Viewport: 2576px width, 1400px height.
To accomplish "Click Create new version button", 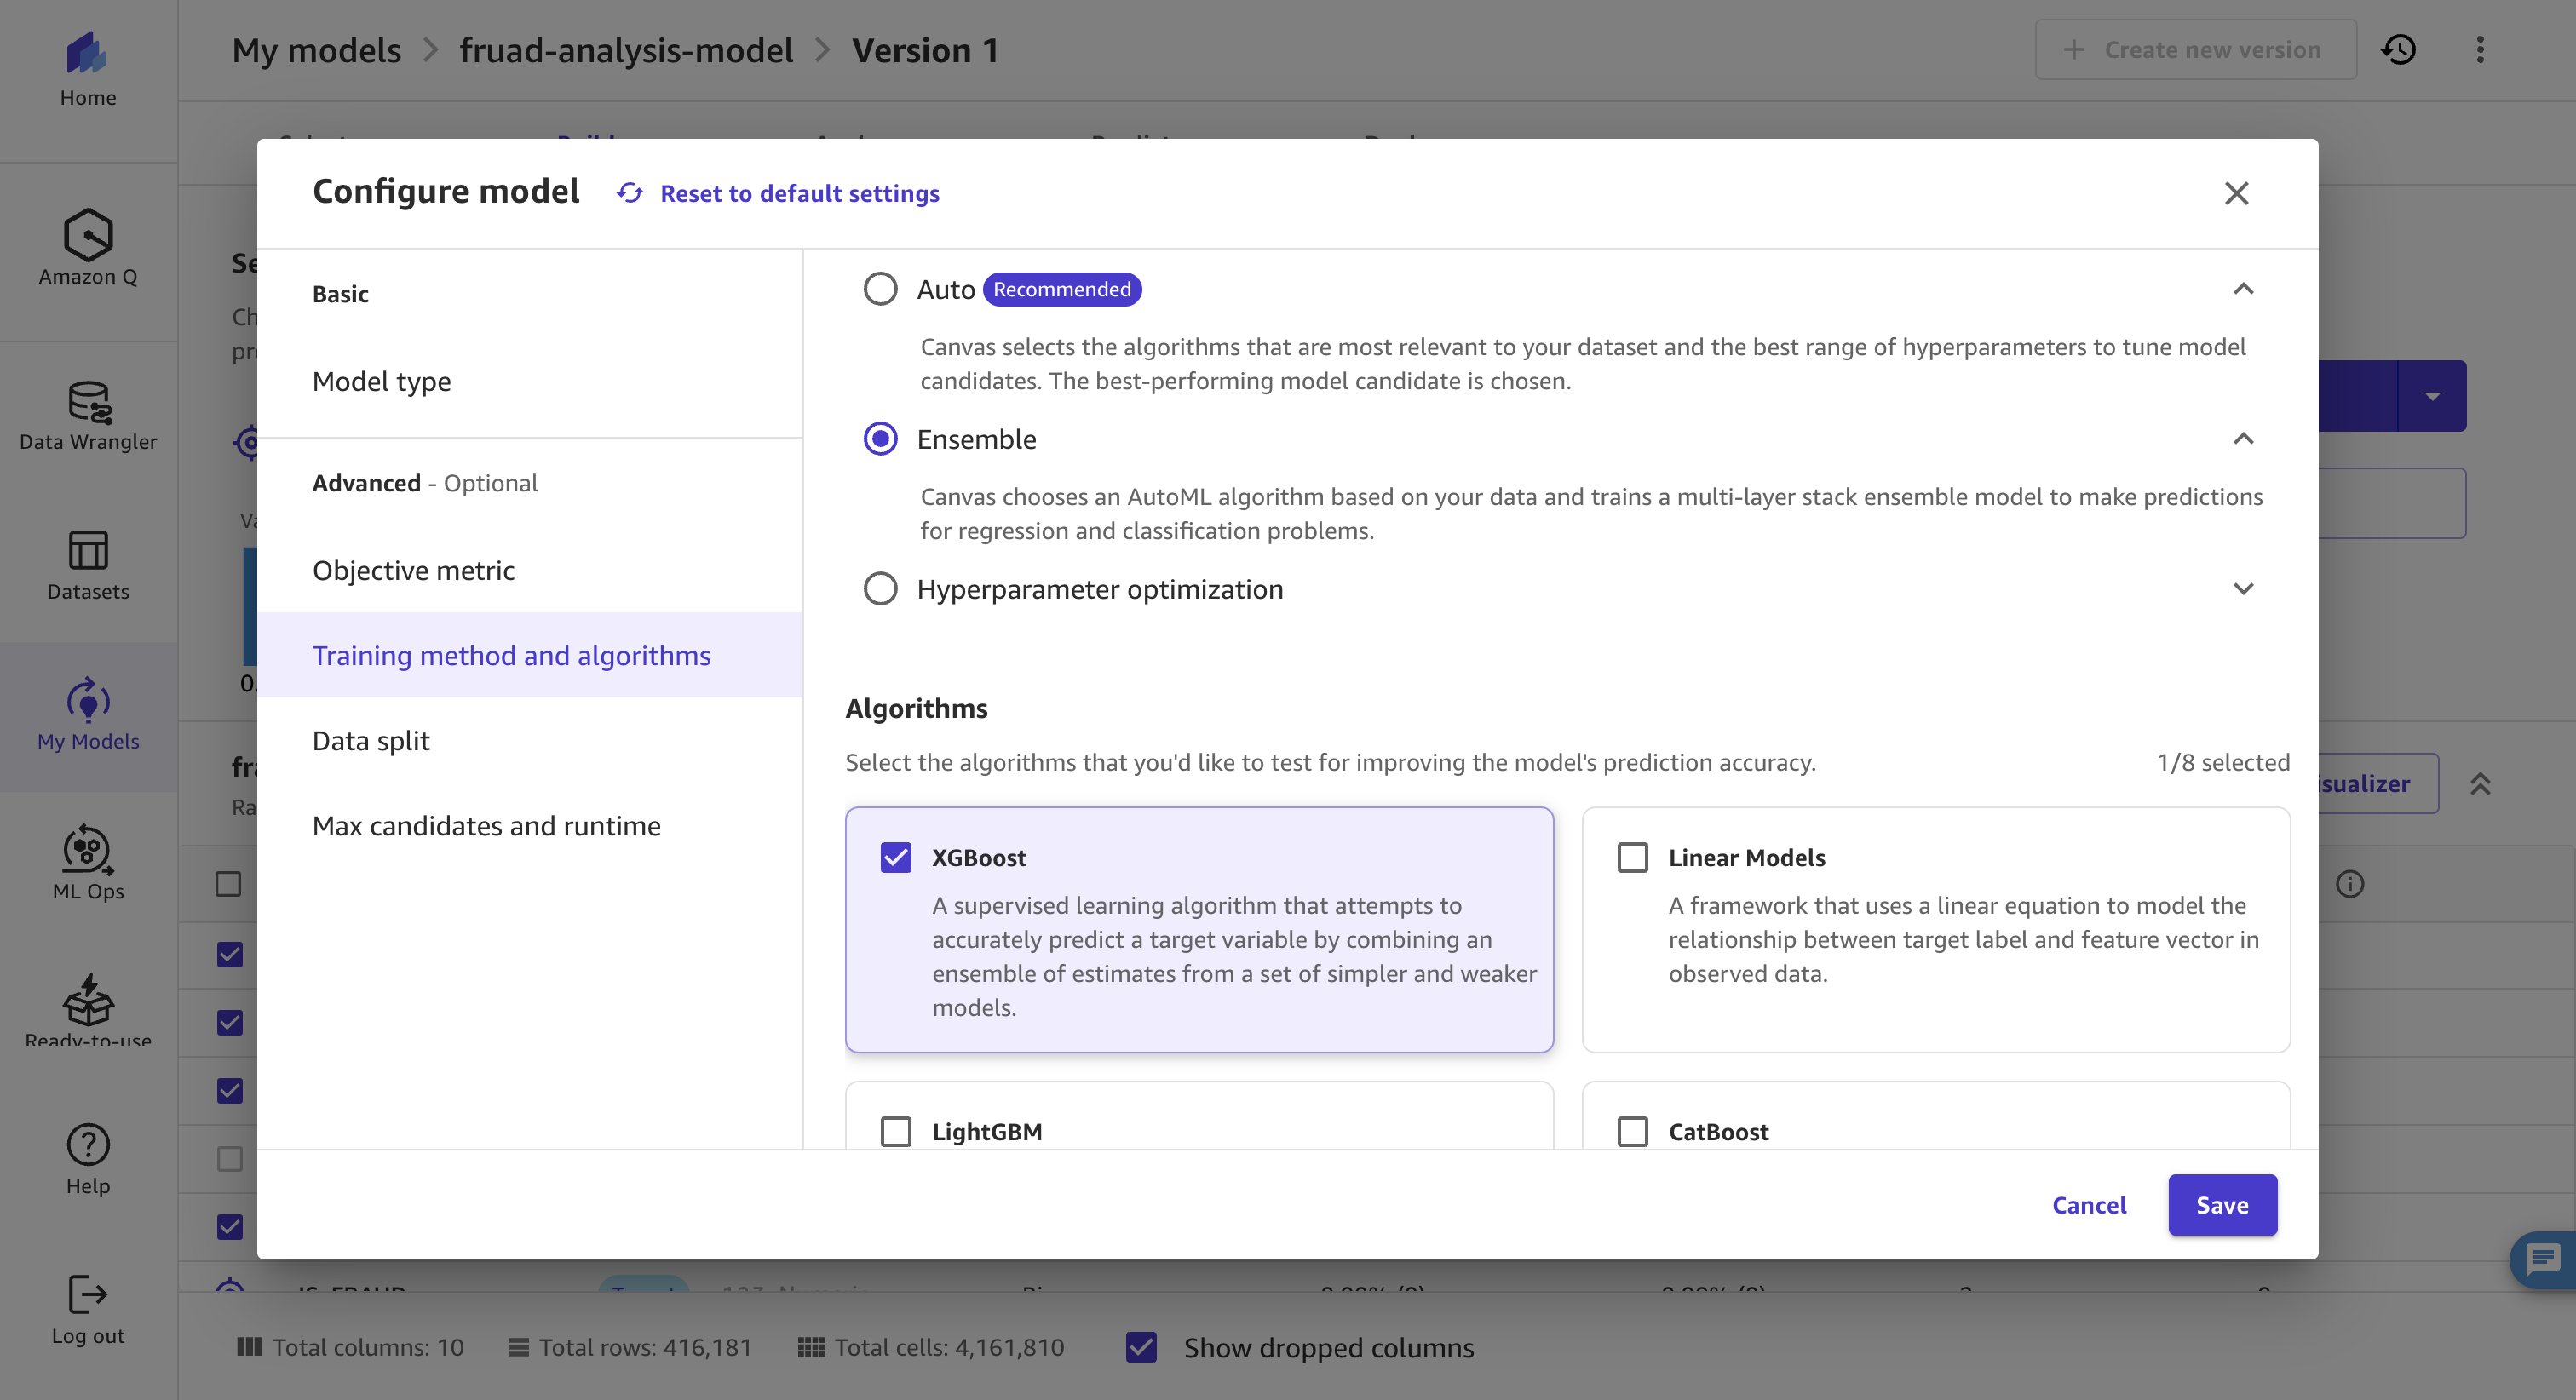I will click(x=2196, y=50).
